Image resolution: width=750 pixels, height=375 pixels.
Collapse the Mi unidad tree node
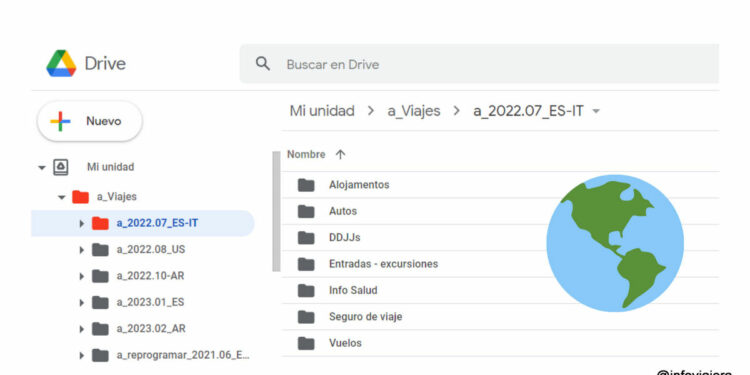click(x=42, y=168)
